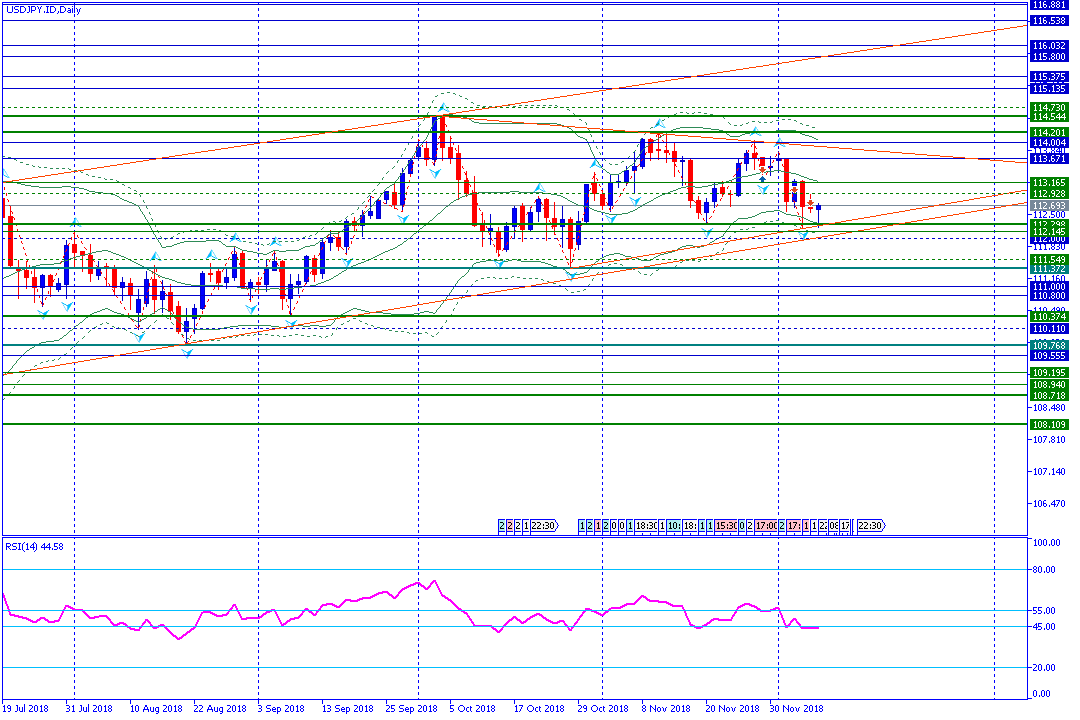Screen dimensions: 1080x720
Task: Click the green 108.940 level label
Action: click(1048, 384)
